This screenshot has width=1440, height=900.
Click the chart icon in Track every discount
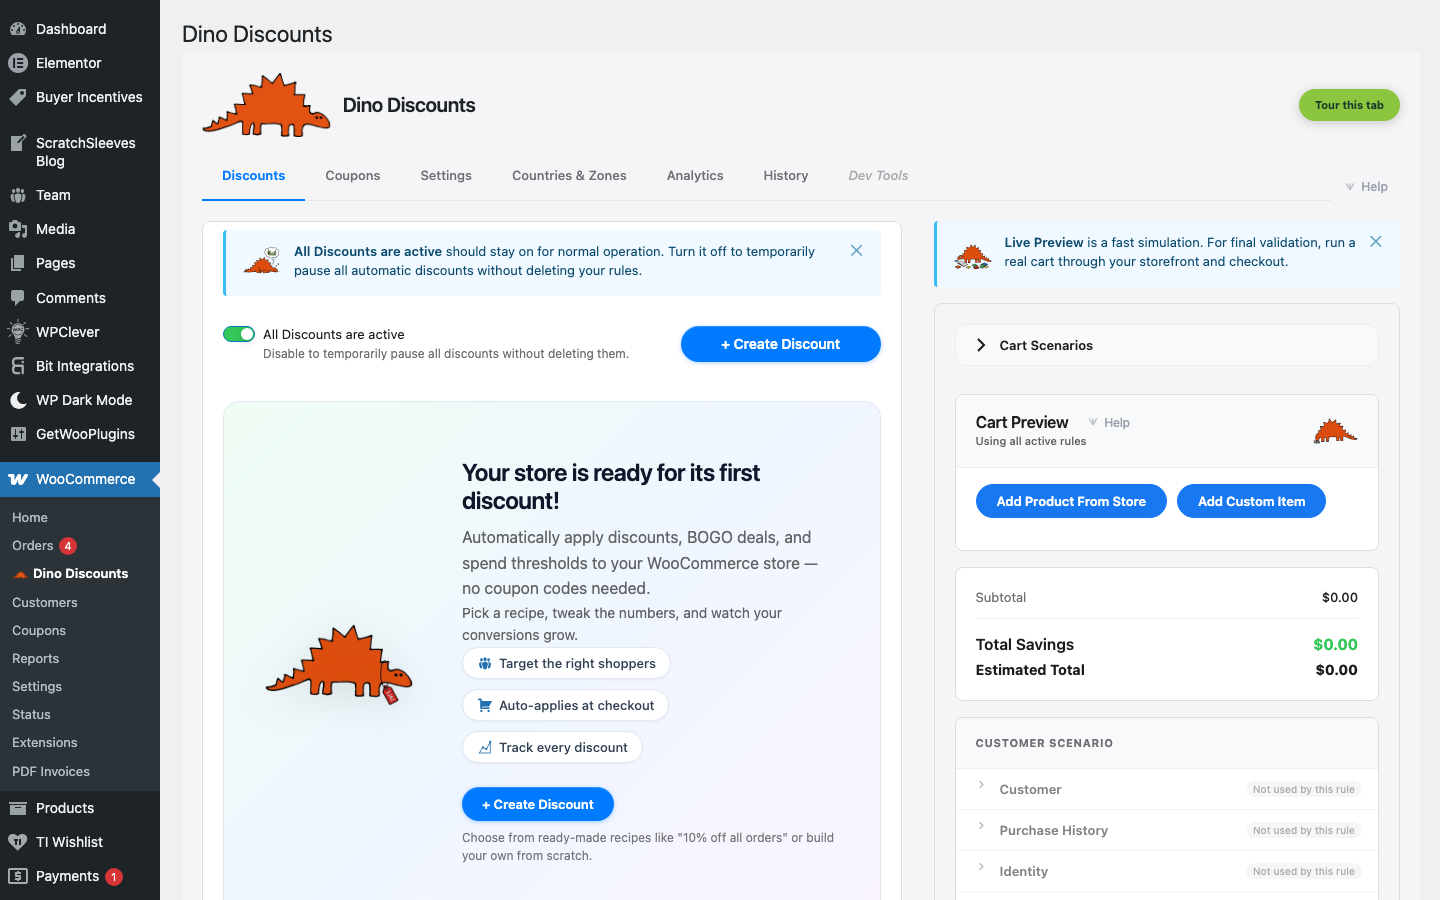click(485, 747)
